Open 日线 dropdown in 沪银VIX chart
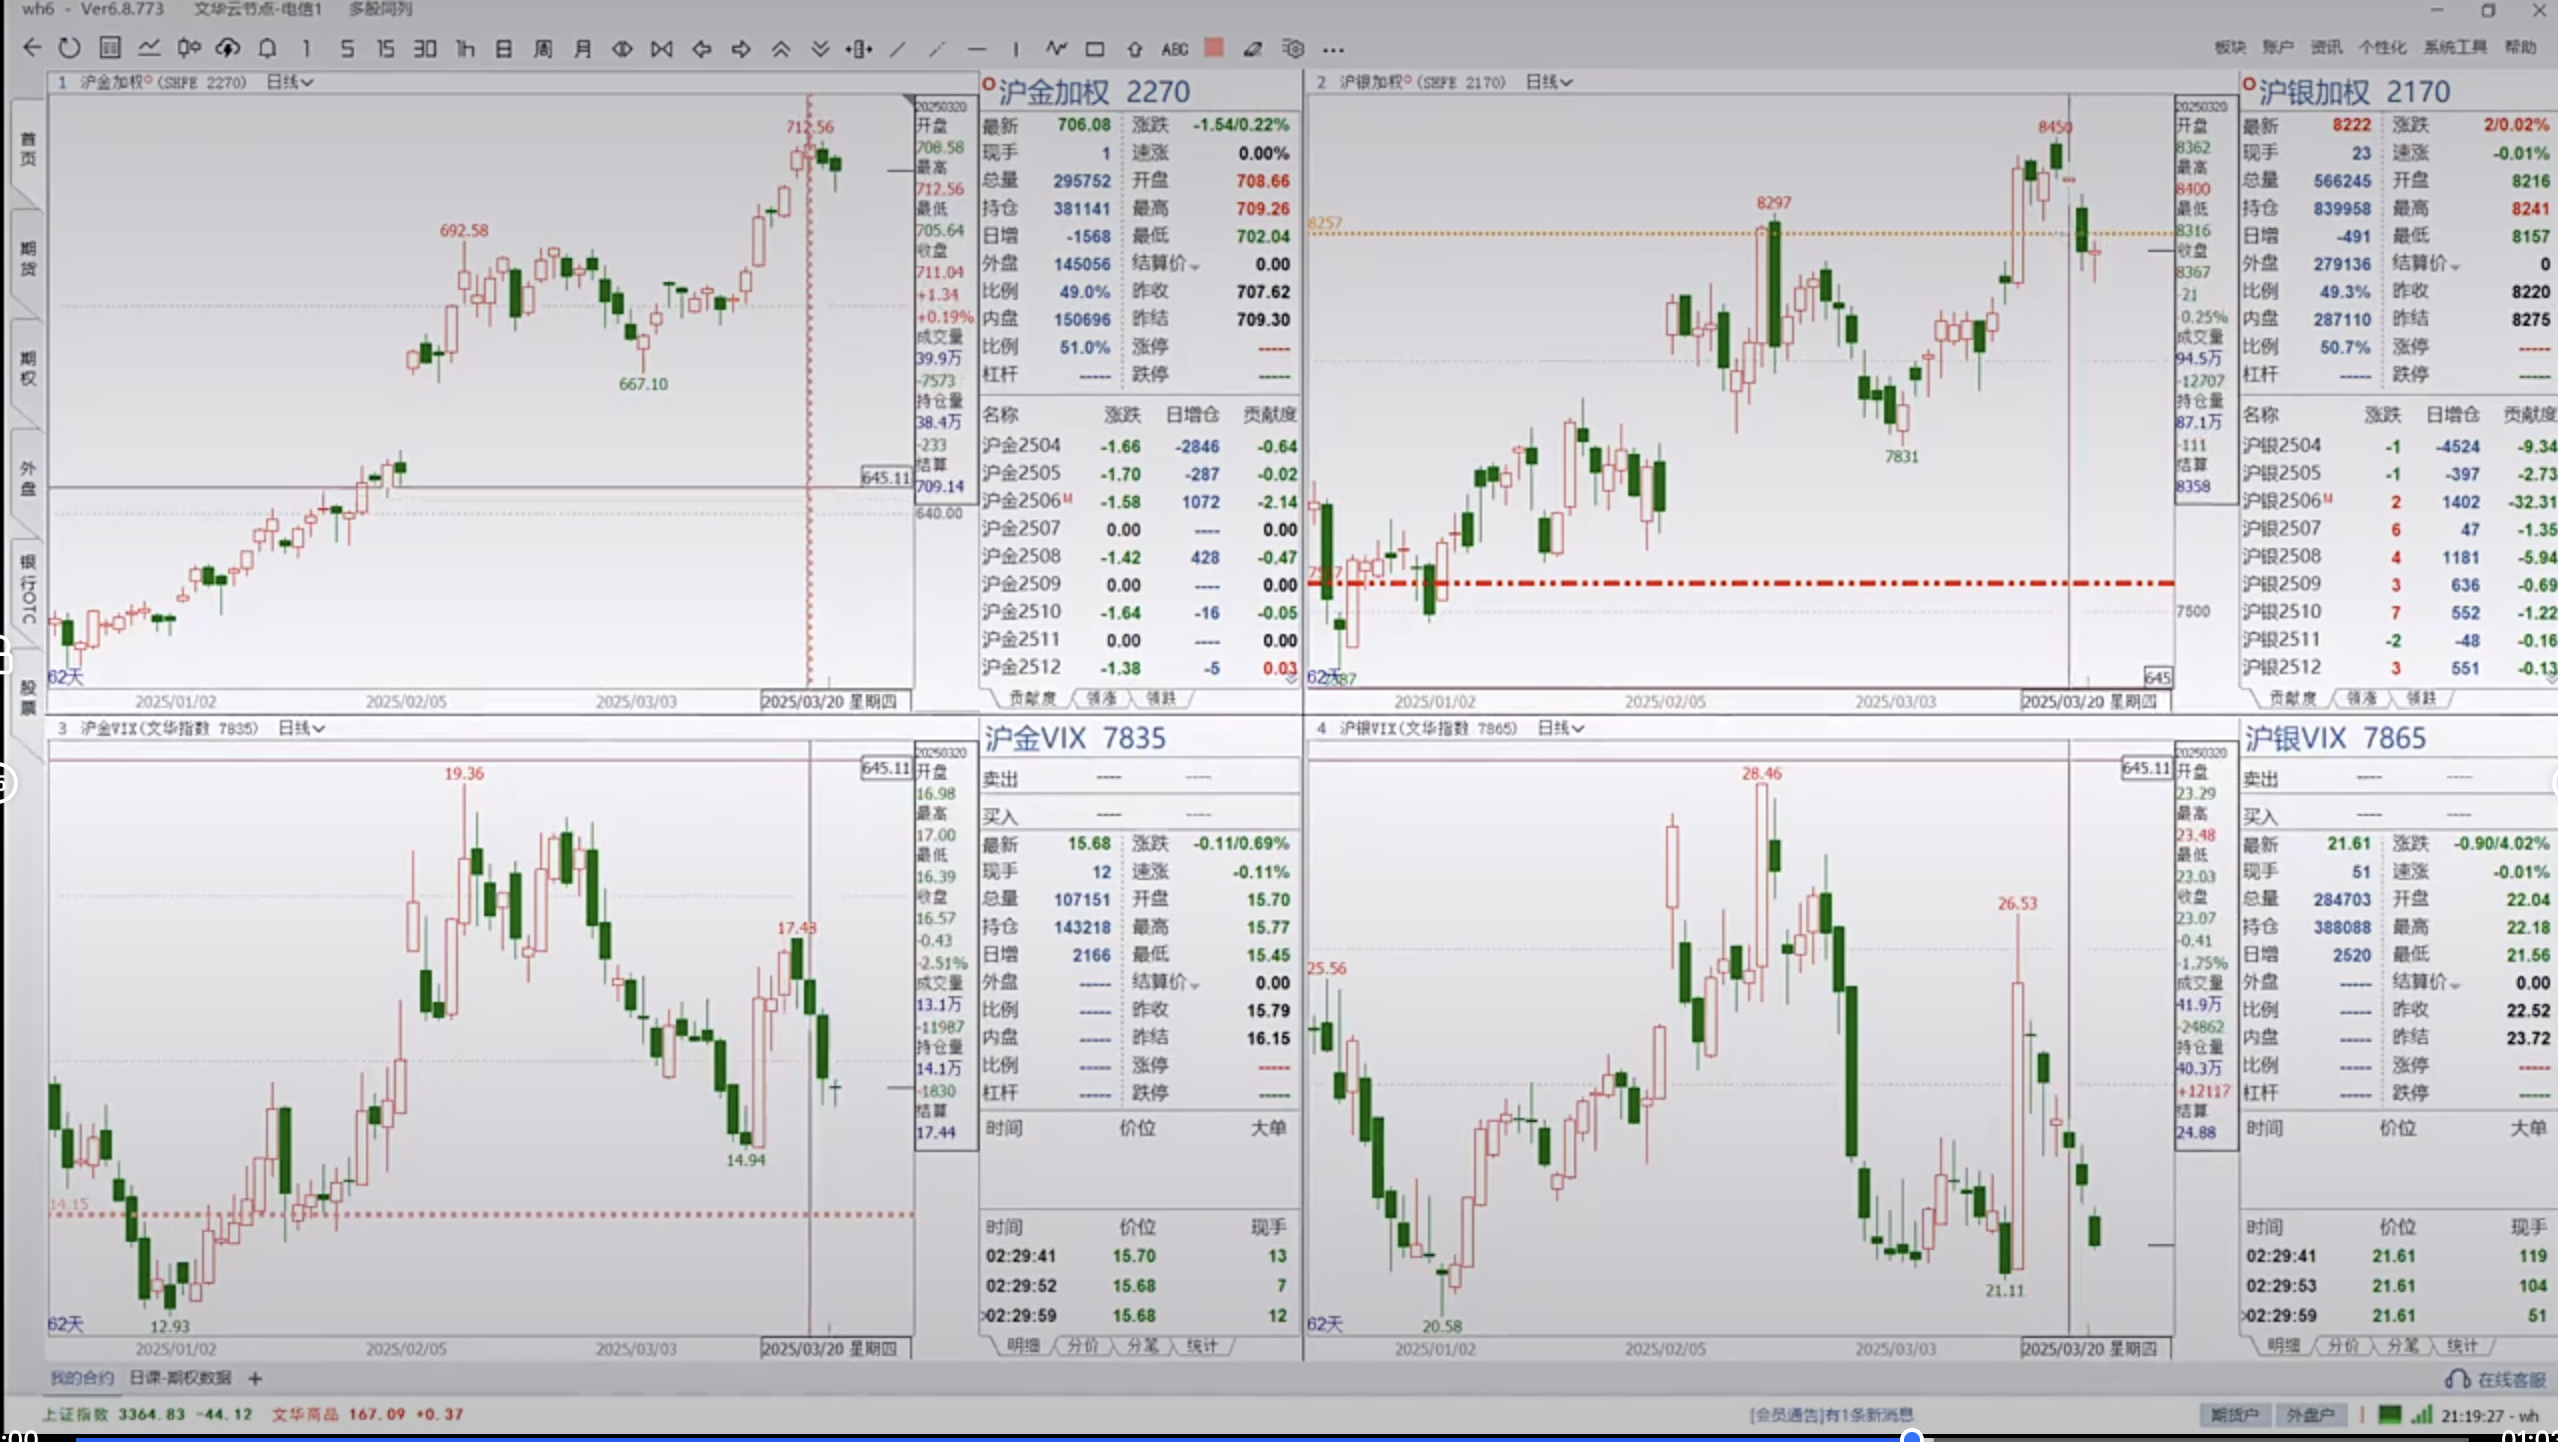 coord(1560,728)
